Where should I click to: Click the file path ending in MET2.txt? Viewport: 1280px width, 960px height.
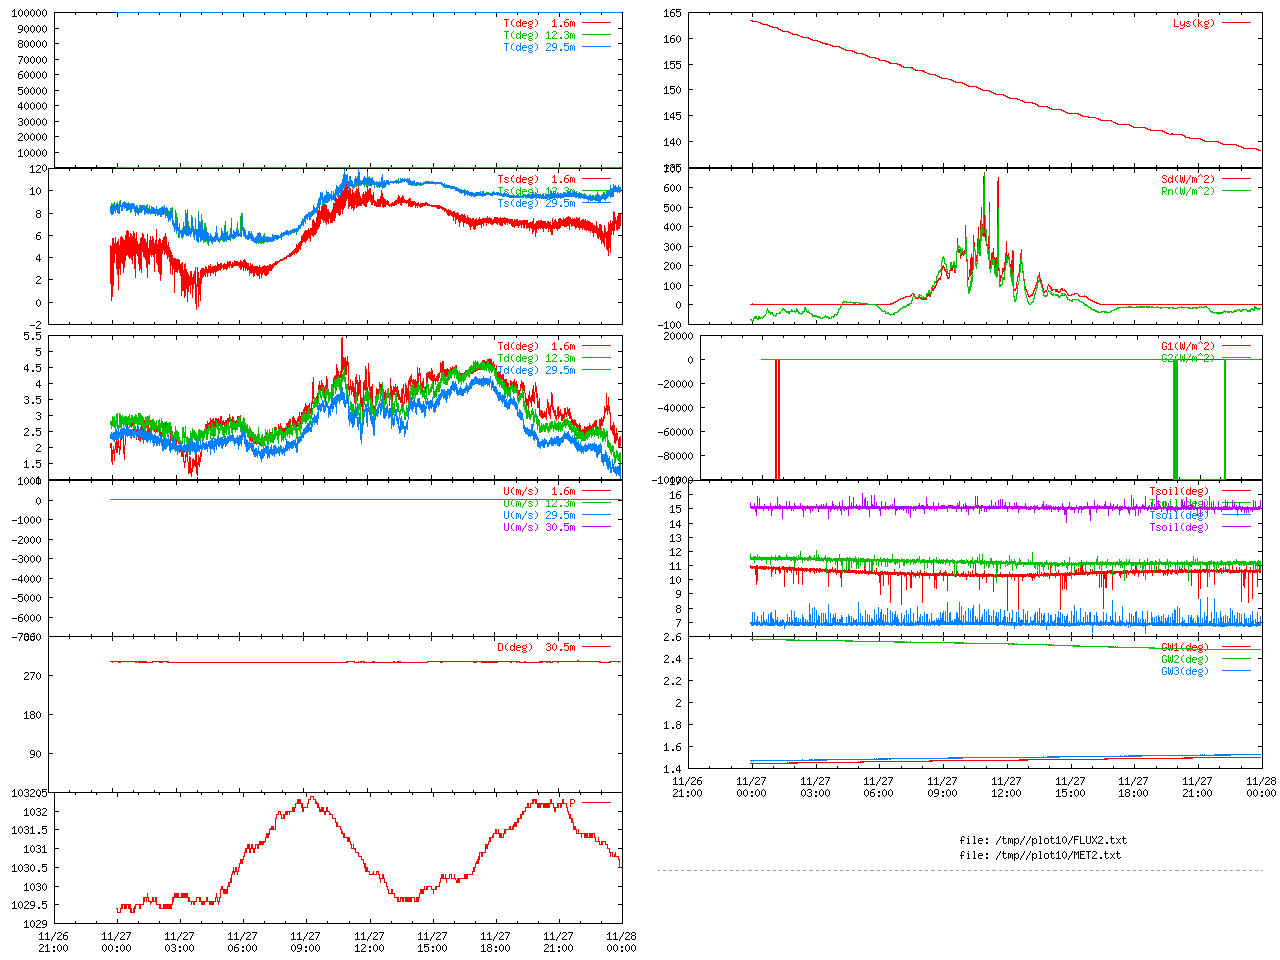(1040, 855)
